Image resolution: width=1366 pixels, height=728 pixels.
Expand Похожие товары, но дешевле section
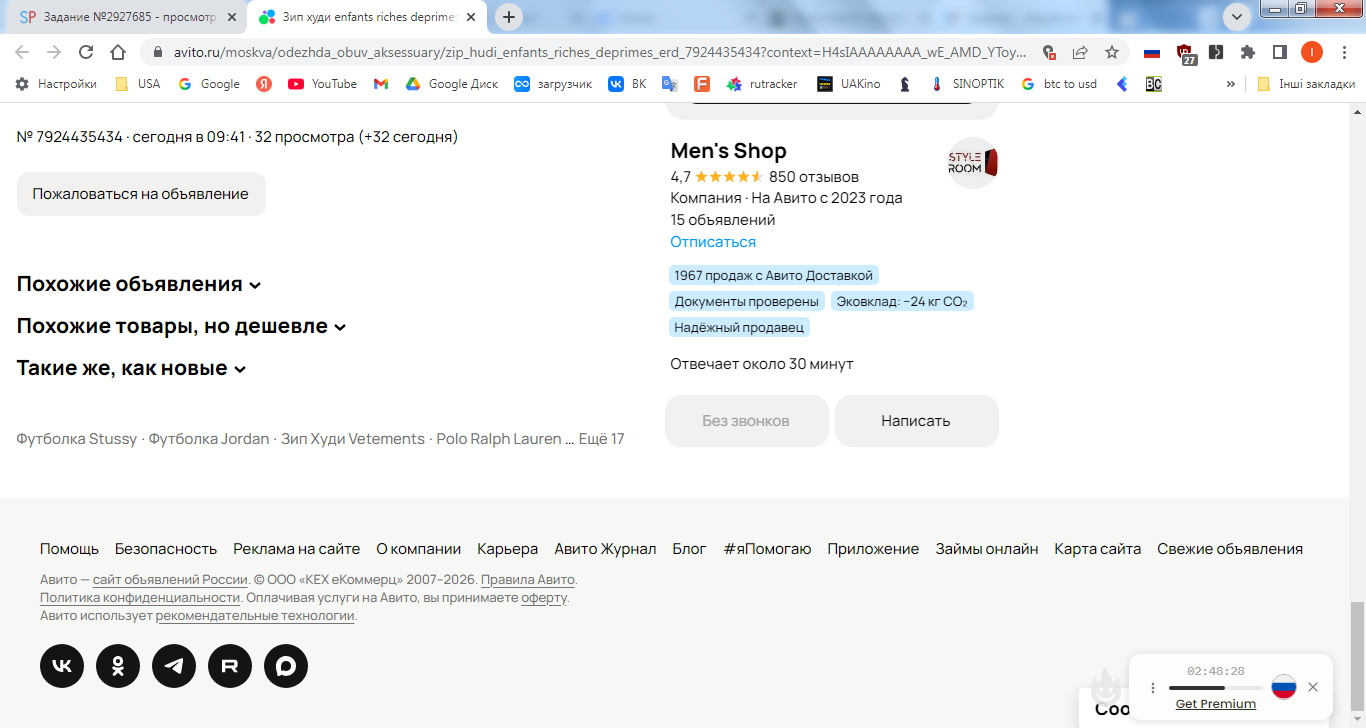[x=181, y=326]
